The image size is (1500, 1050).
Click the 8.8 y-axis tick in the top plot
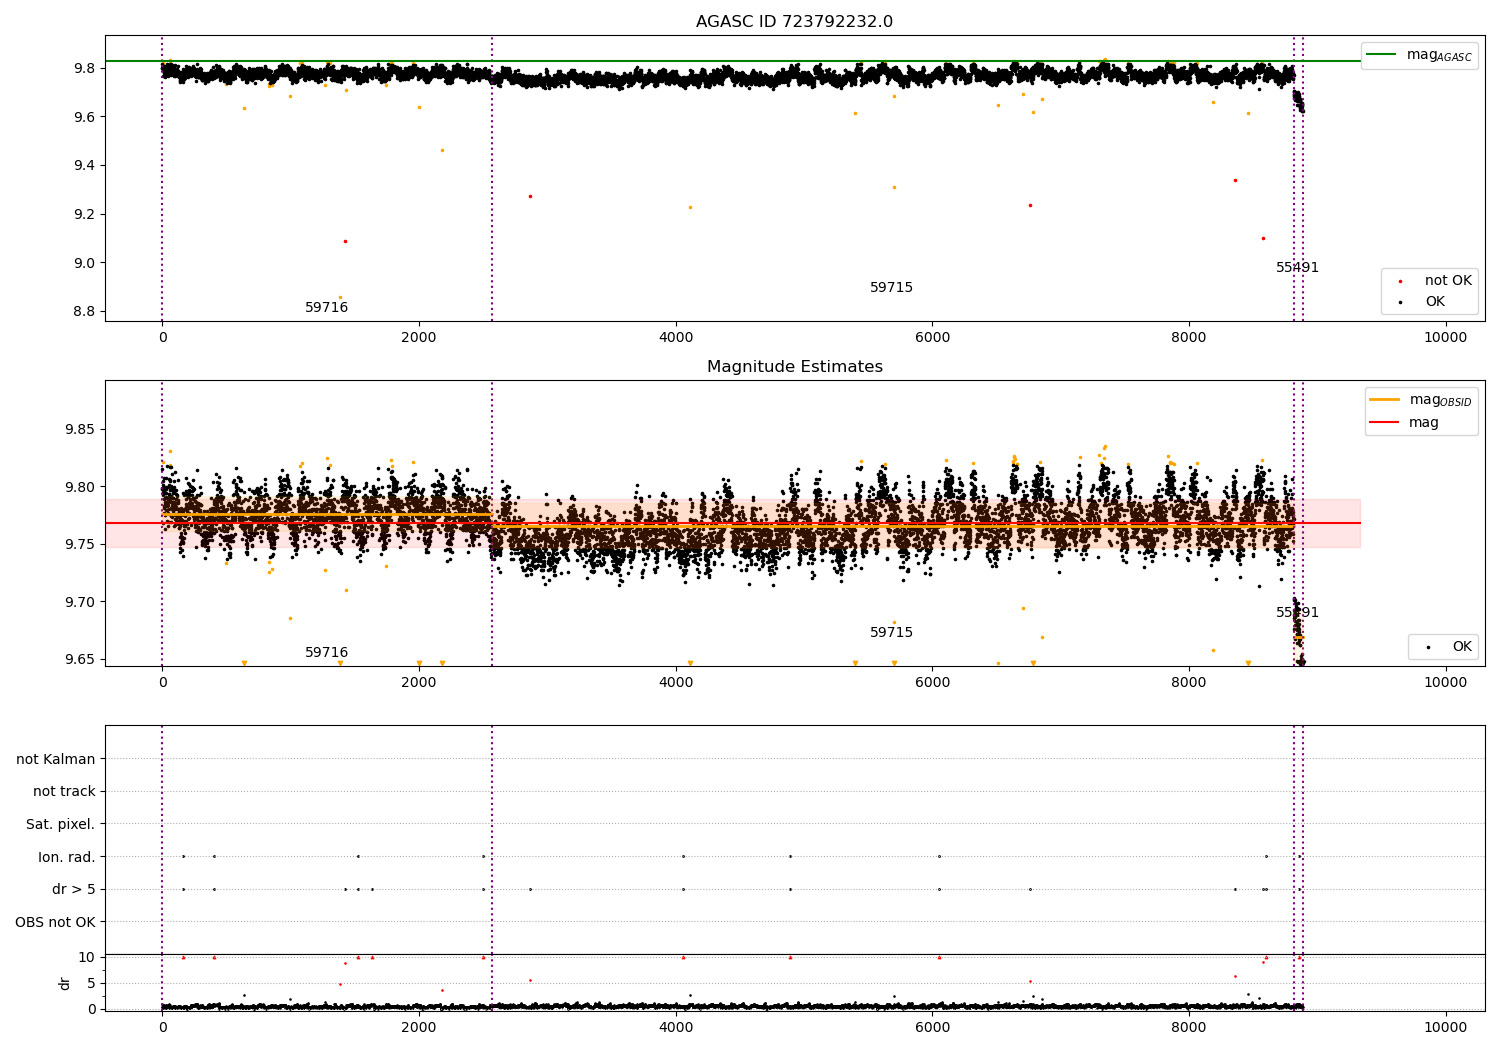pyautogui.click(x=85, y=312)
